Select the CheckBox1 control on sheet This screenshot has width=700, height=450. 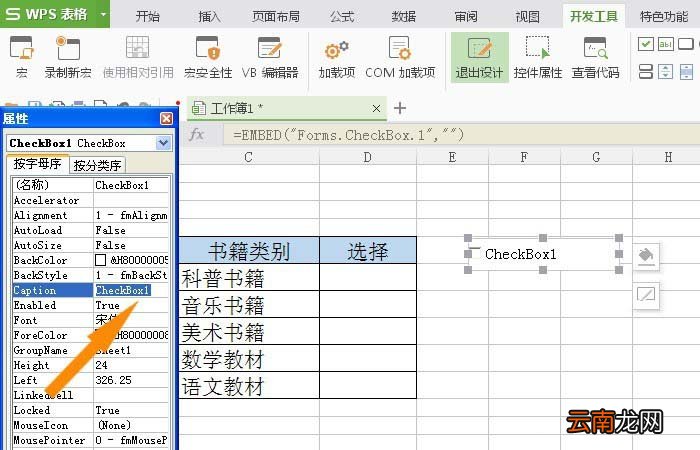coord(543,254)
